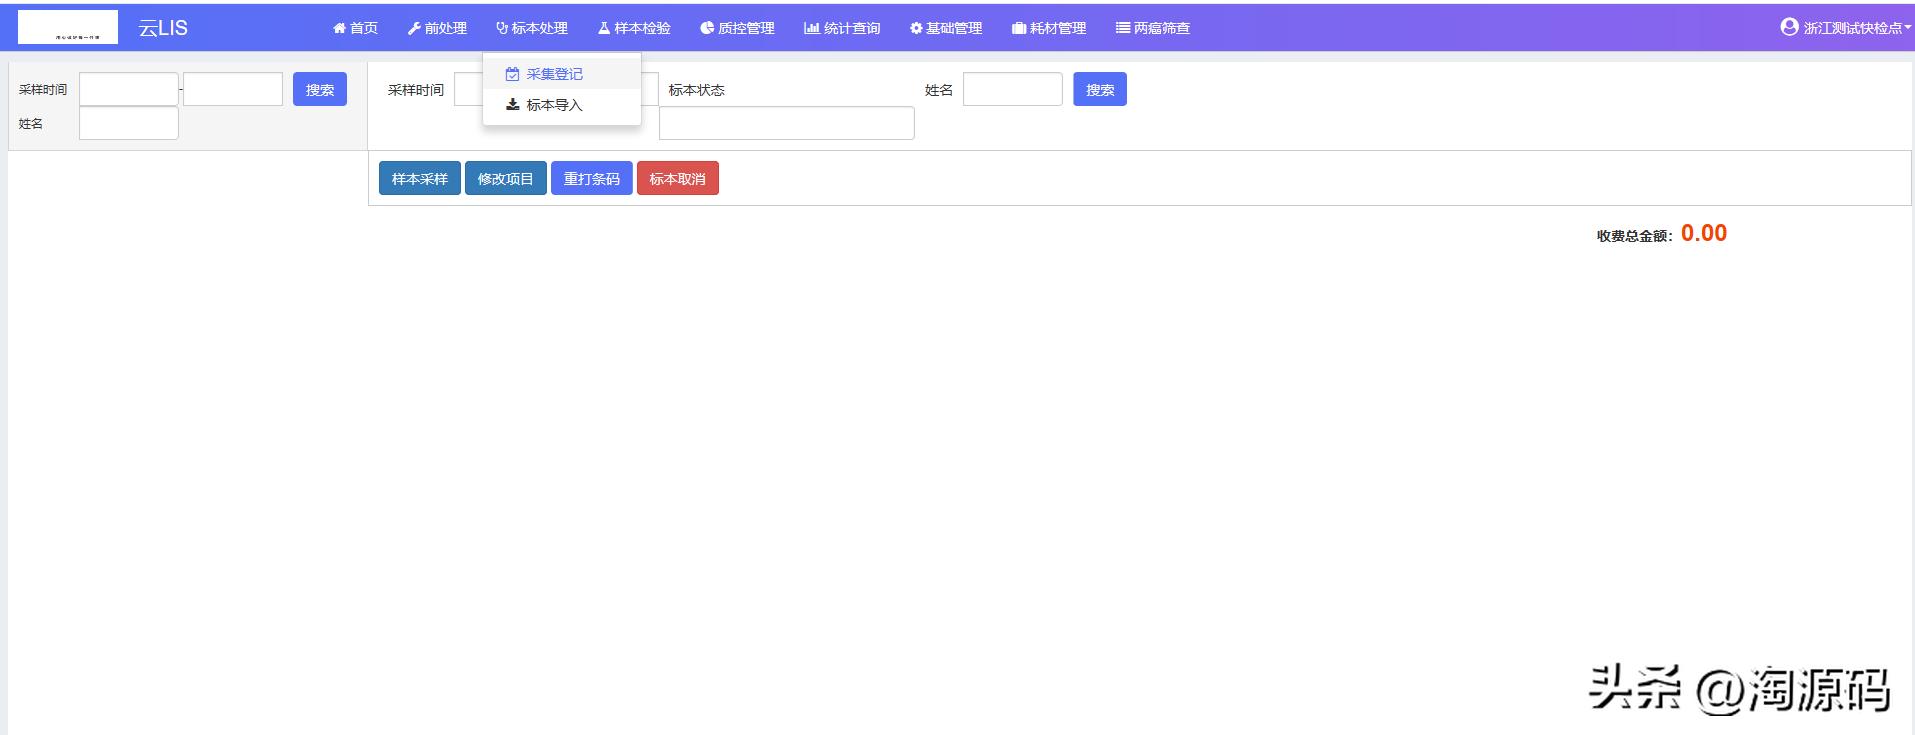The height and width of the screenshot is (735, 1915).
Task: Click the 修改项目 button
Action: click(506, 178)
